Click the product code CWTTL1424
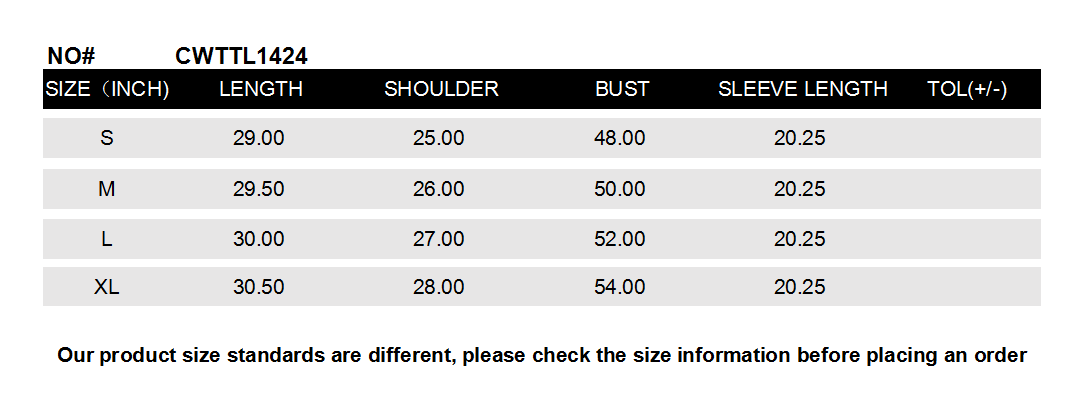Viewport: 1085px width, 418px height. (x=241, y=56)
